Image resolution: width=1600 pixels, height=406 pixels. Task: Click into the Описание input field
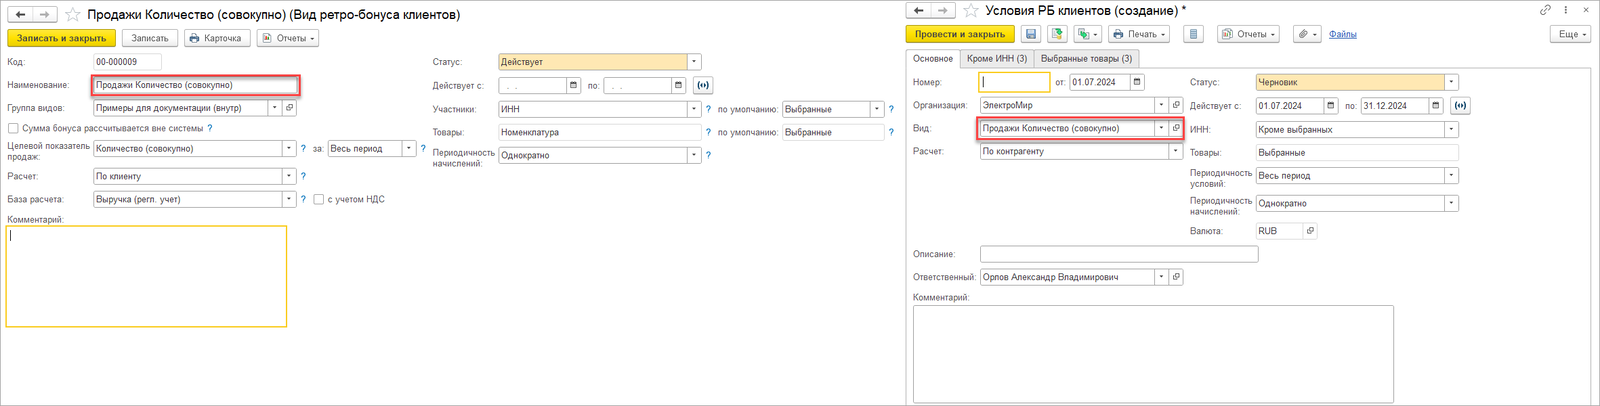(x=1119, y=254)
